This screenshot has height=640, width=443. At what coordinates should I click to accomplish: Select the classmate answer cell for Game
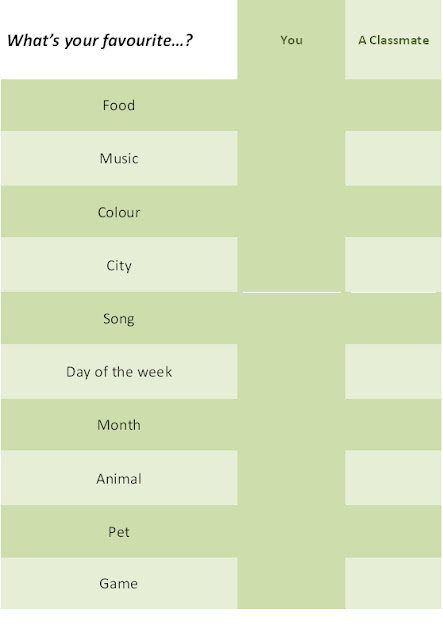393,583
